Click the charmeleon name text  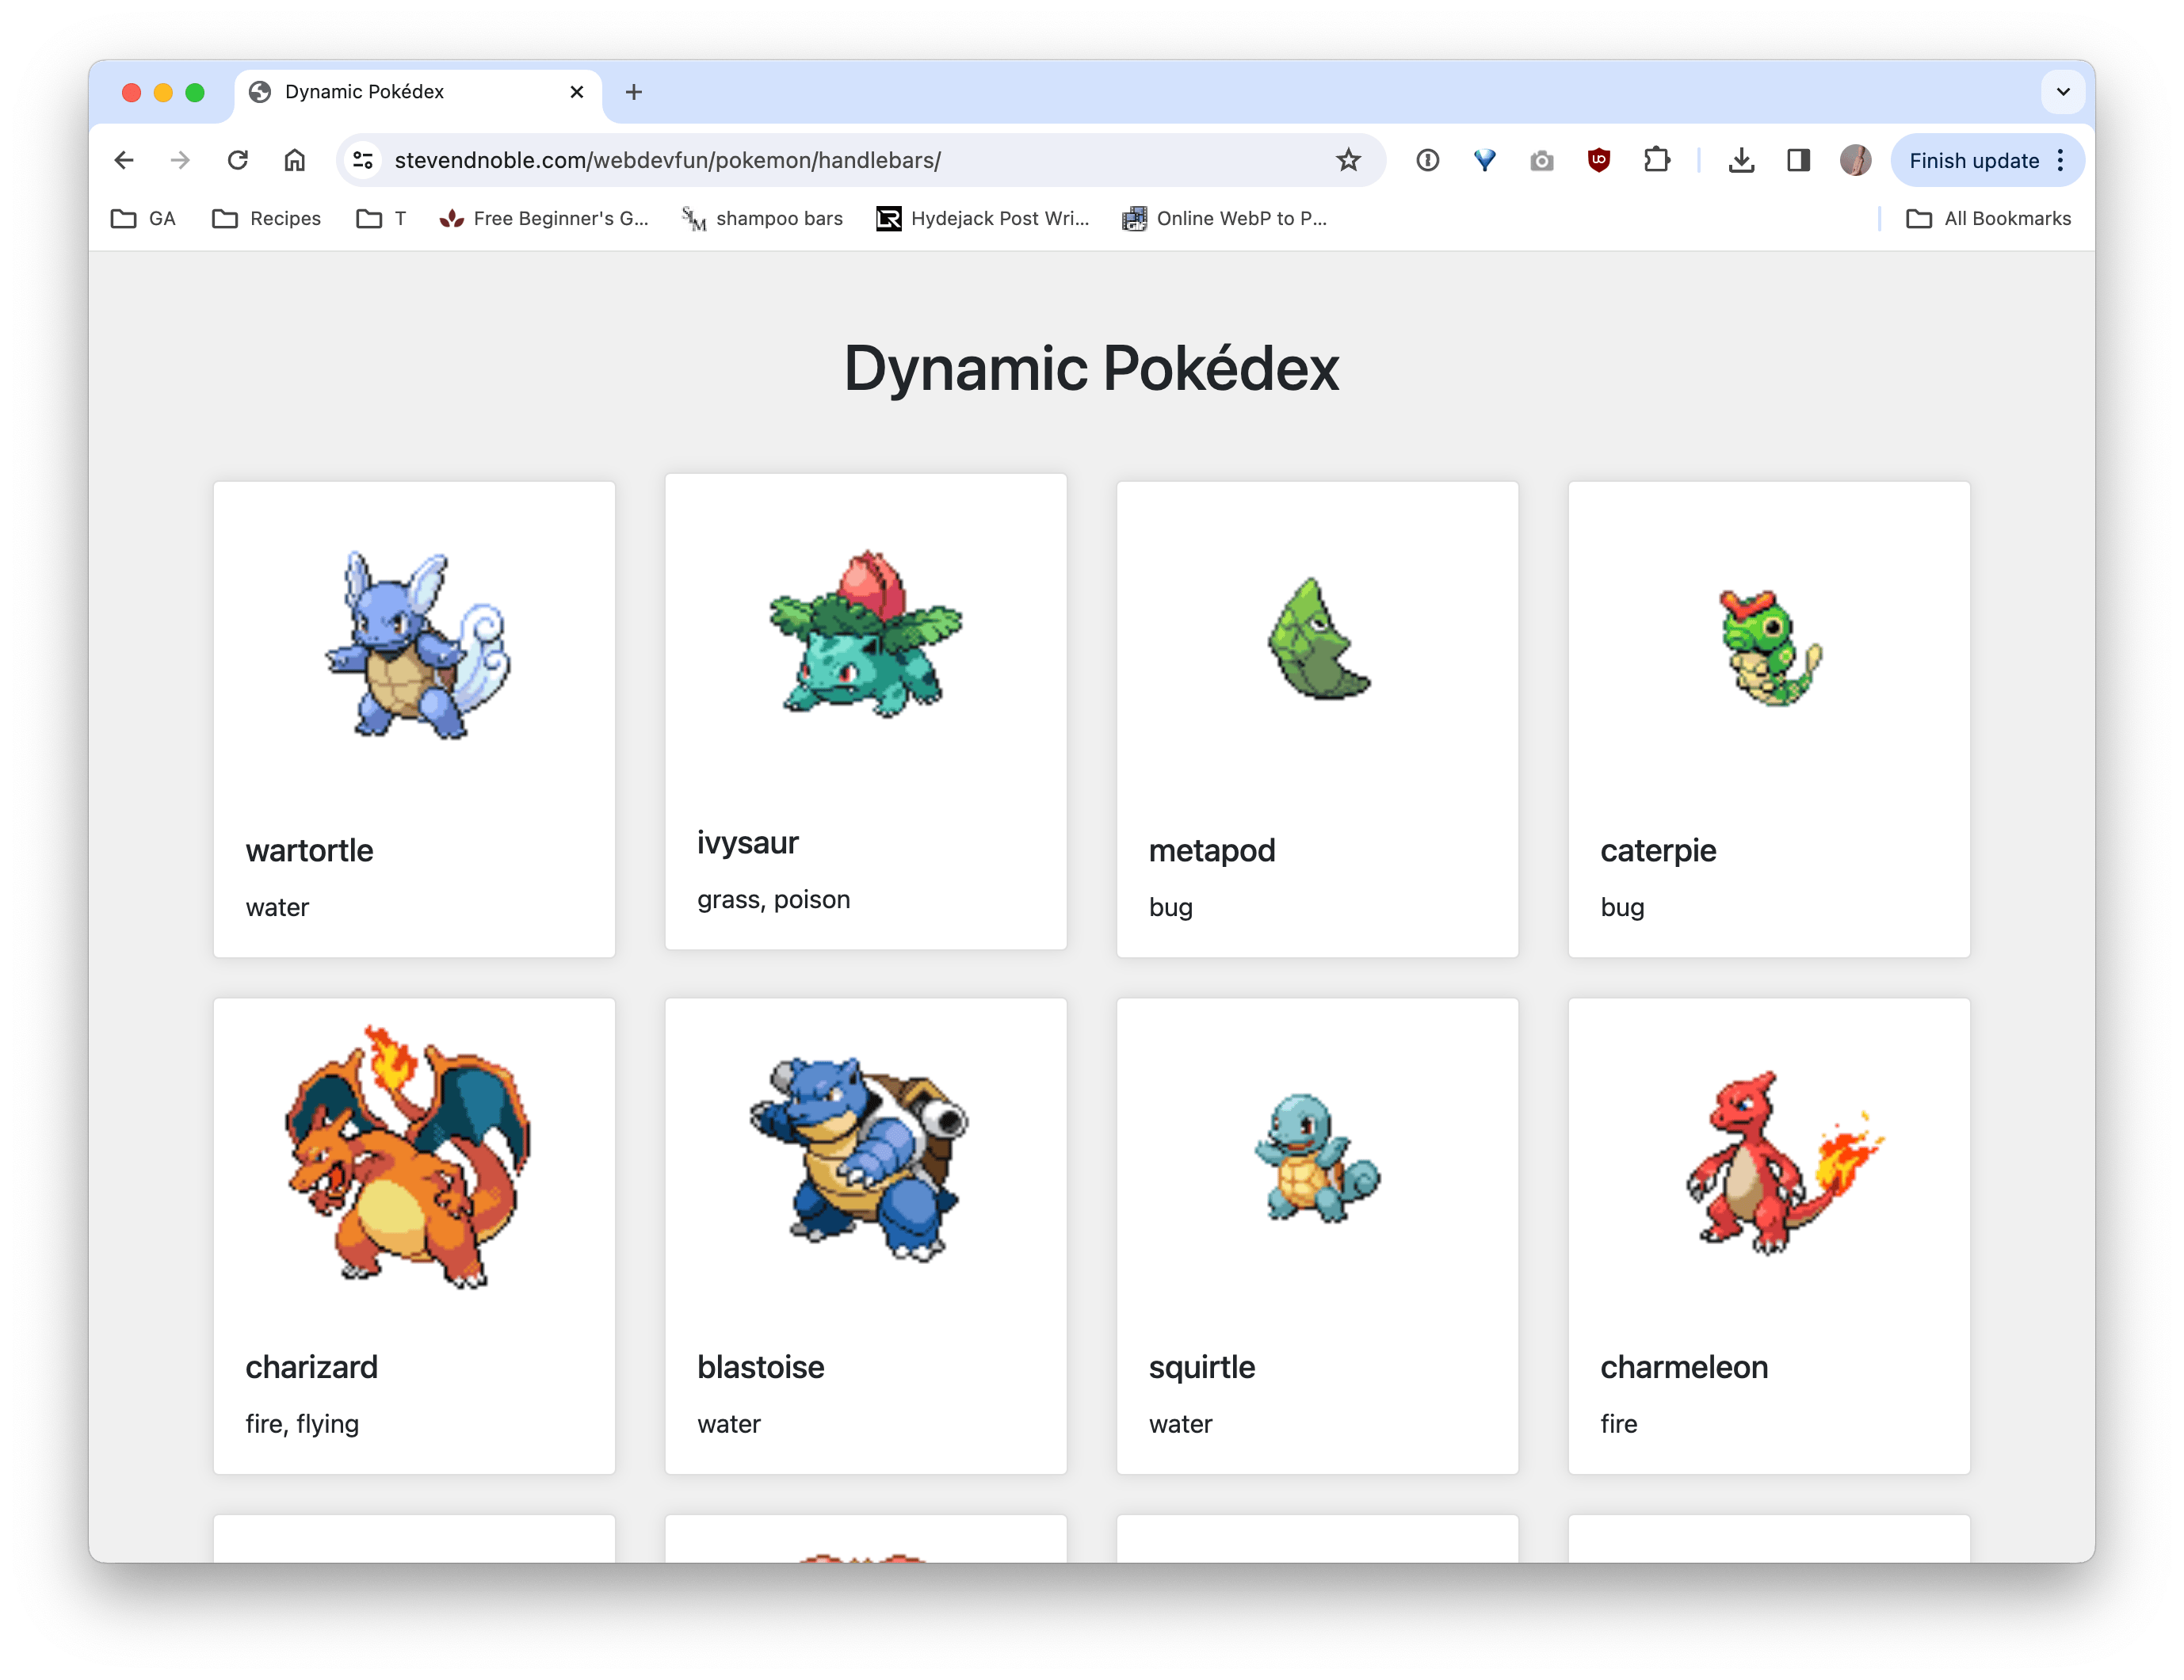click(1683, 1367)
